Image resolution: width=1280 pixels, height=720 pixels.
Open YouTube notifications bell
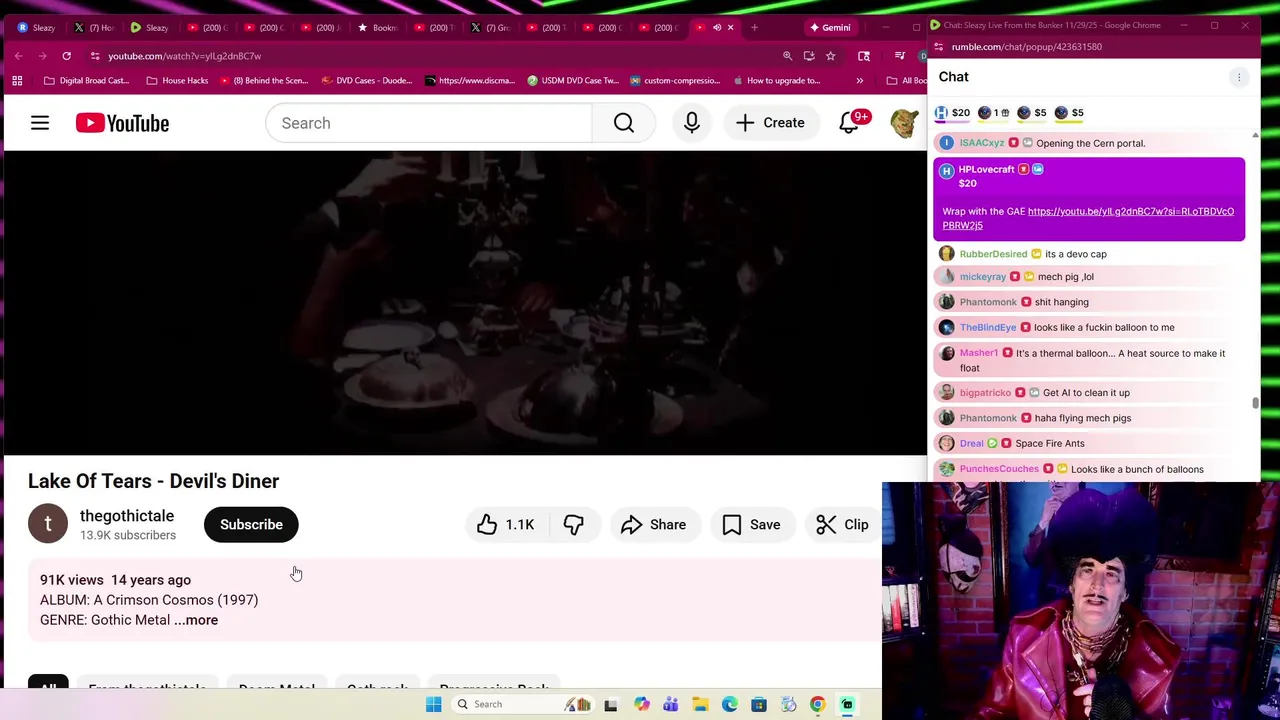tap(849, 123)
